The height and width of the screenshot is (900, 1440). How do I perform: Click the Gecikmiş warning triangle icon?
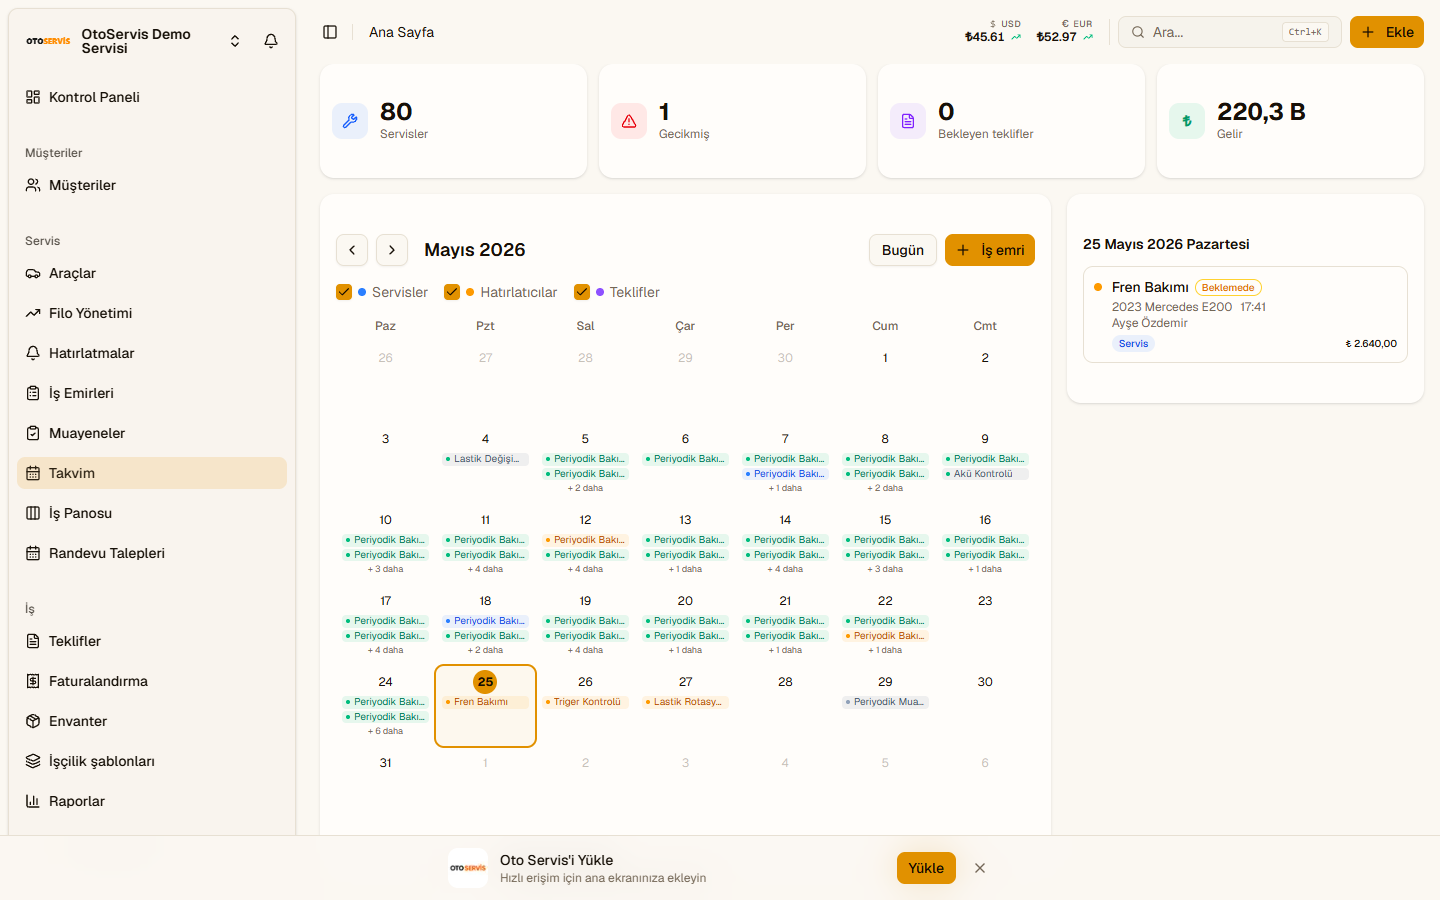point(629,121)
